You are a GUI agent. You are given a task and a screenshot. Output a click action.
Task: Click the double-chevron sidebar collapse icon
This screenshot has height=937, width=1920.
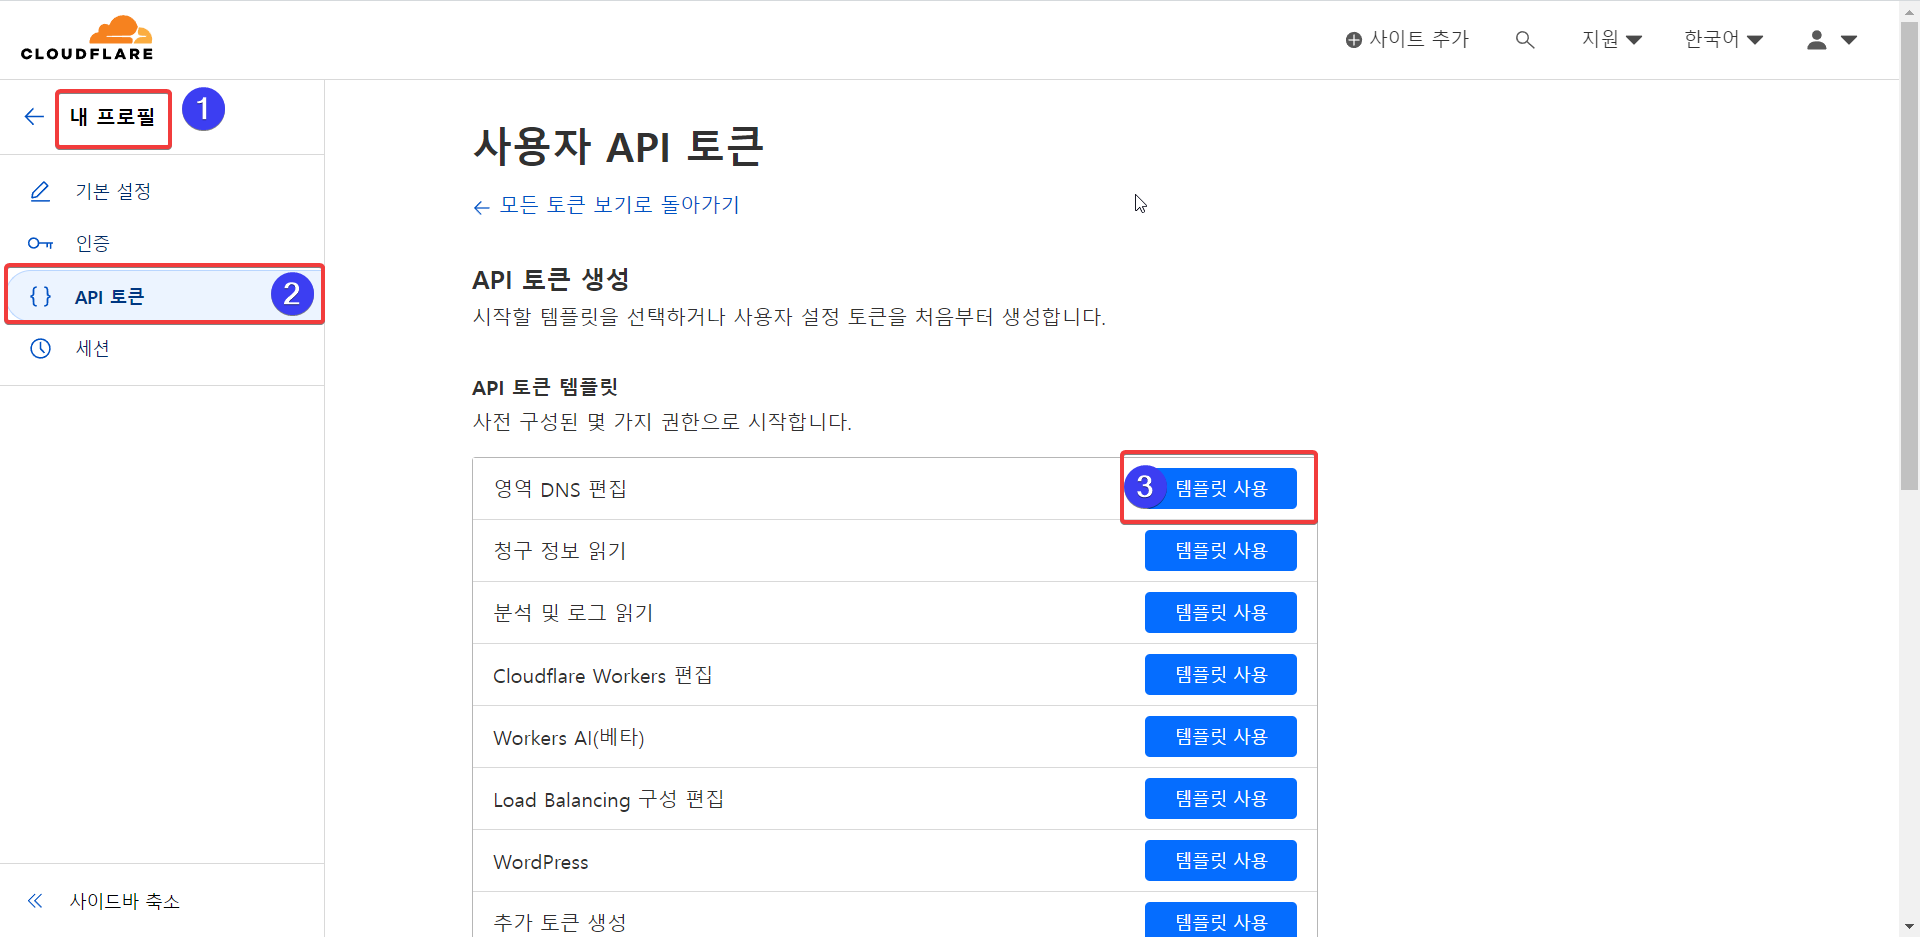[35, 900]
